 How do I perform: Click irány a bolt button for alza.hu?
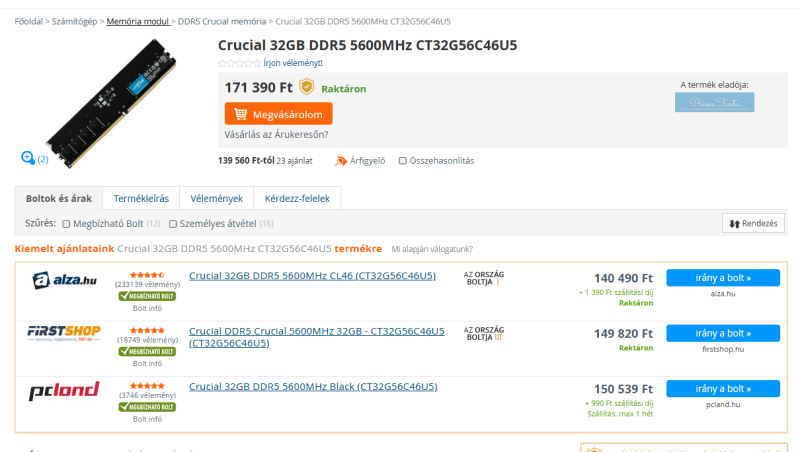tap(723, 278)
